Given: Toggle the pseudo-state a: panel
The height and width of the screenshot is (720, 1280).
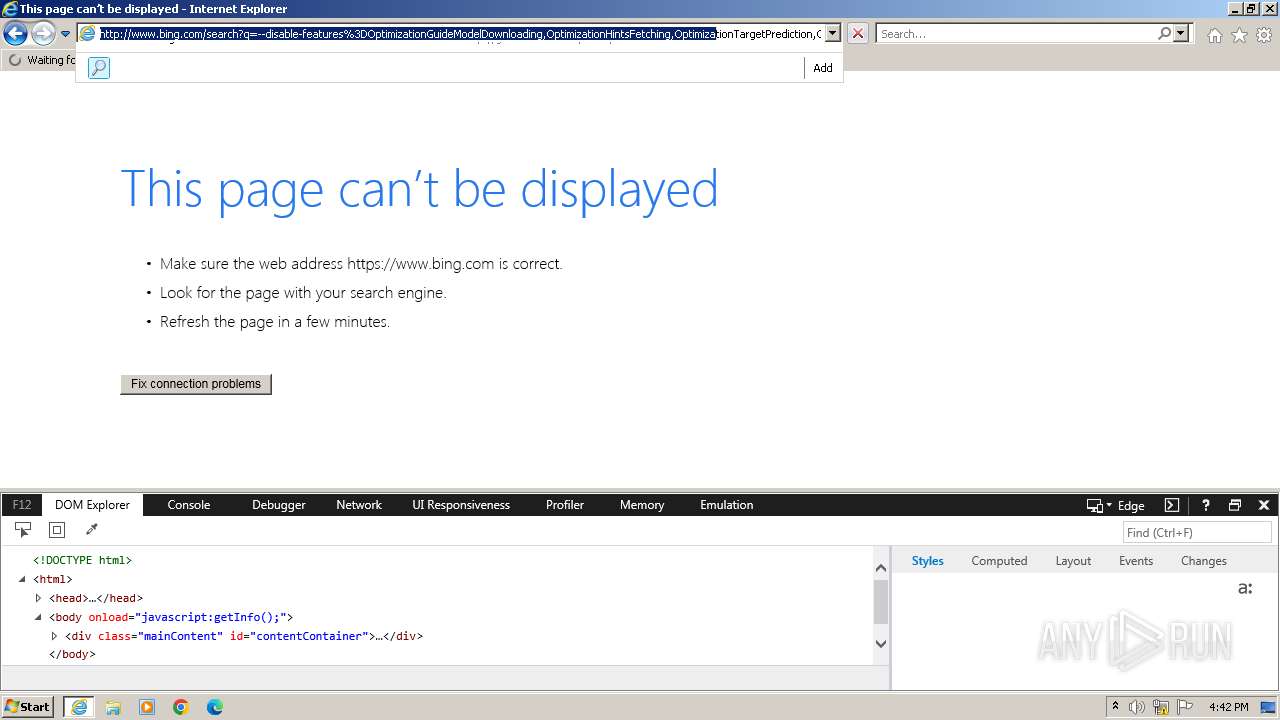Looking at the screenshot, I should 1245,588.
